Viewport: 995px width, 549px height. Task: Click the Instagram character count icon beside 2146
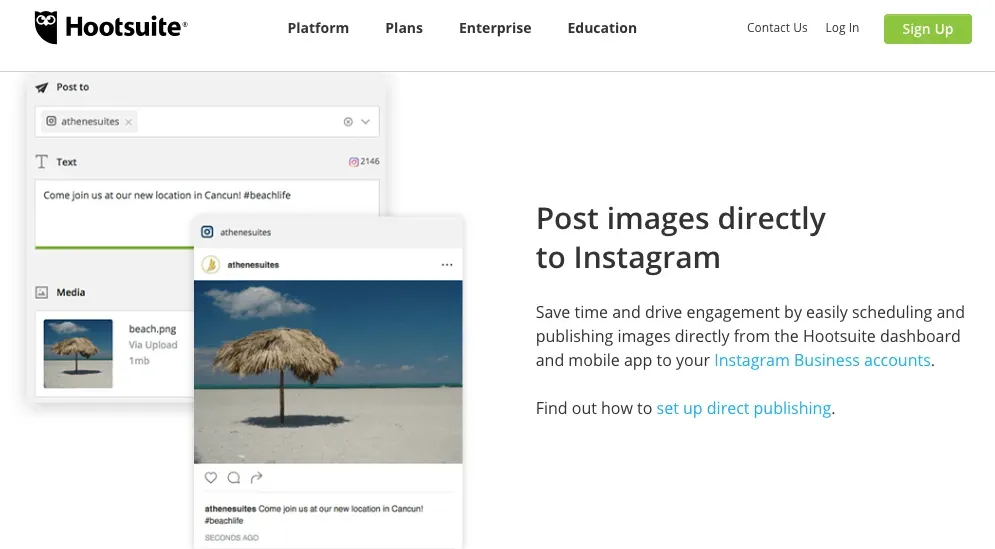[x=353, y=162]
